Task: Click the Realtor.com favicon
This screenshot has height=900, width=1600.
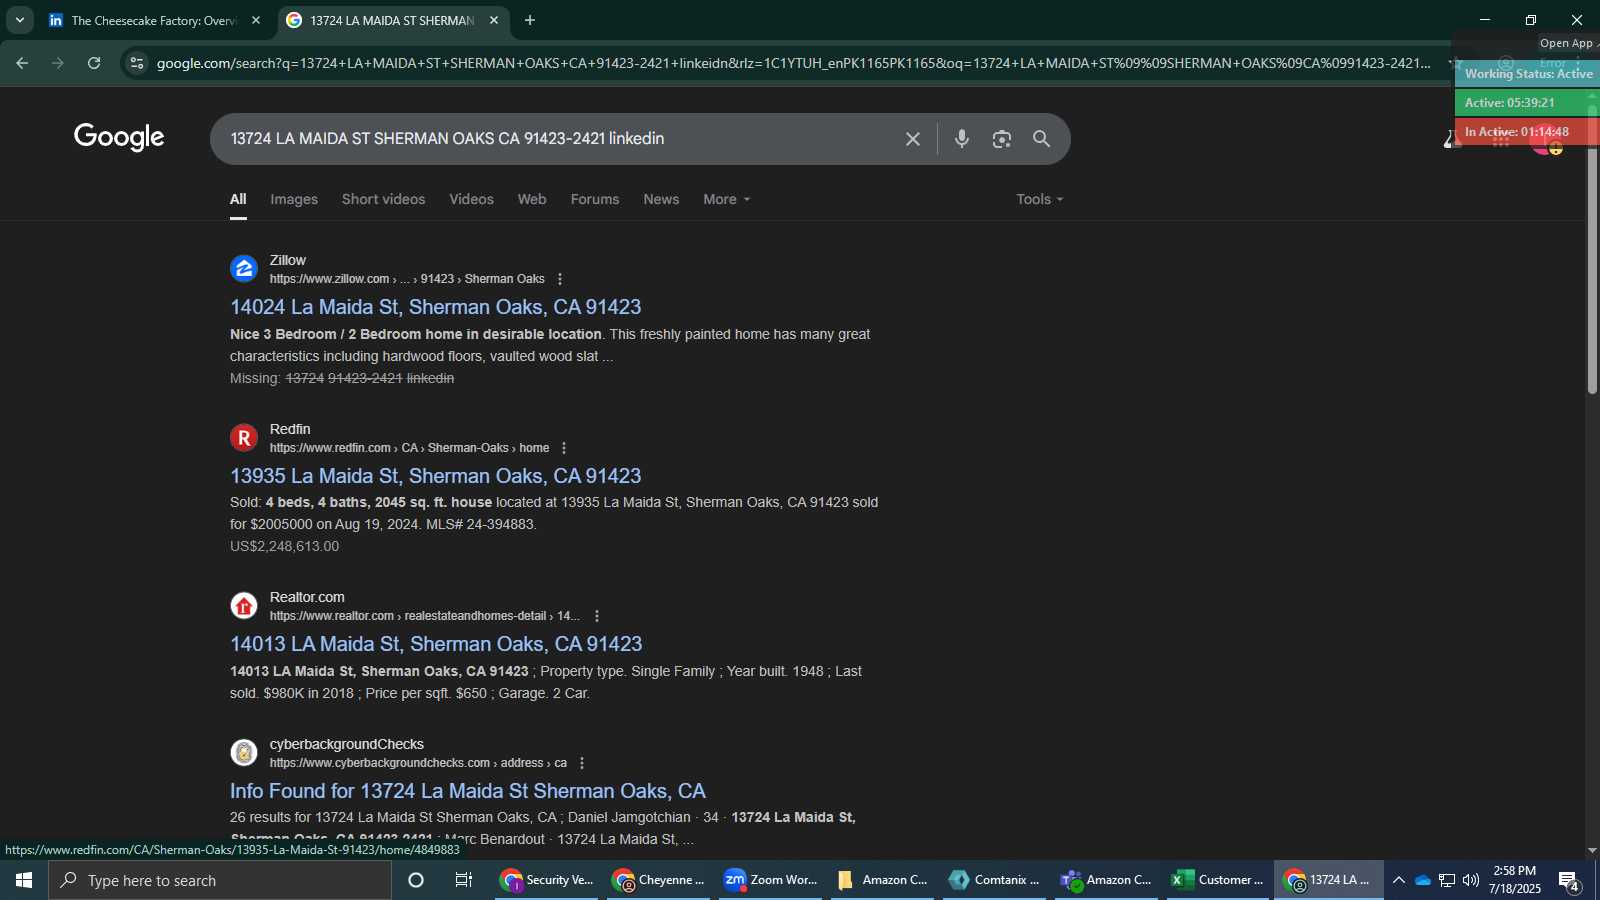Action: pos(244,606)
